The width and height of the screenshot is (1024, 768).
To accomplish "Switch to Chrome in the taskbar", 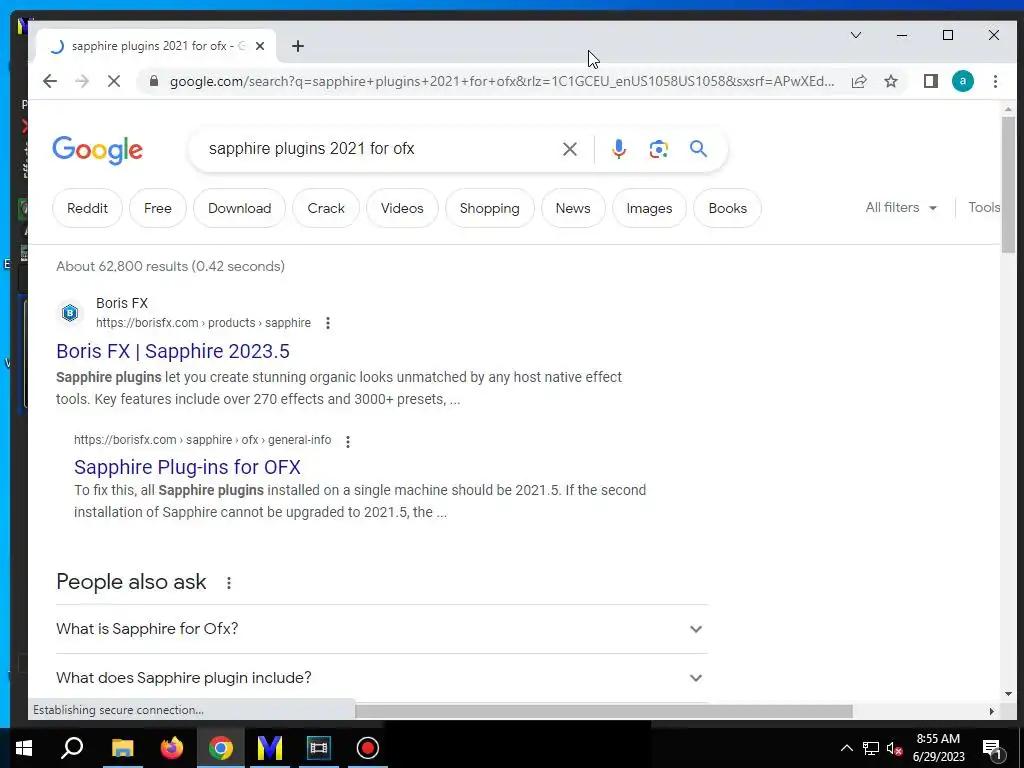I will pos(221,748).
